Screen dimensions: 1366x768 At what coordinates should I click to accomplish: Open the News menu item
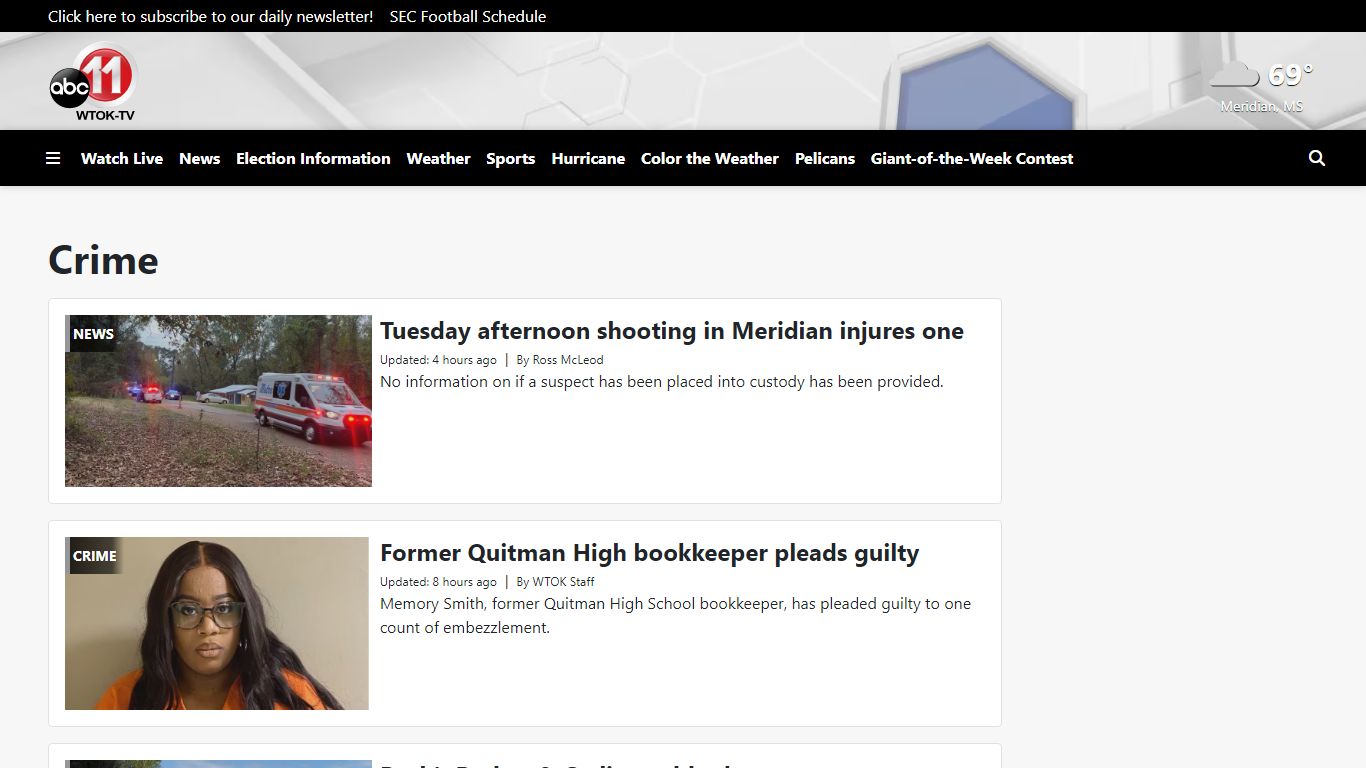[x=200, y=158]
